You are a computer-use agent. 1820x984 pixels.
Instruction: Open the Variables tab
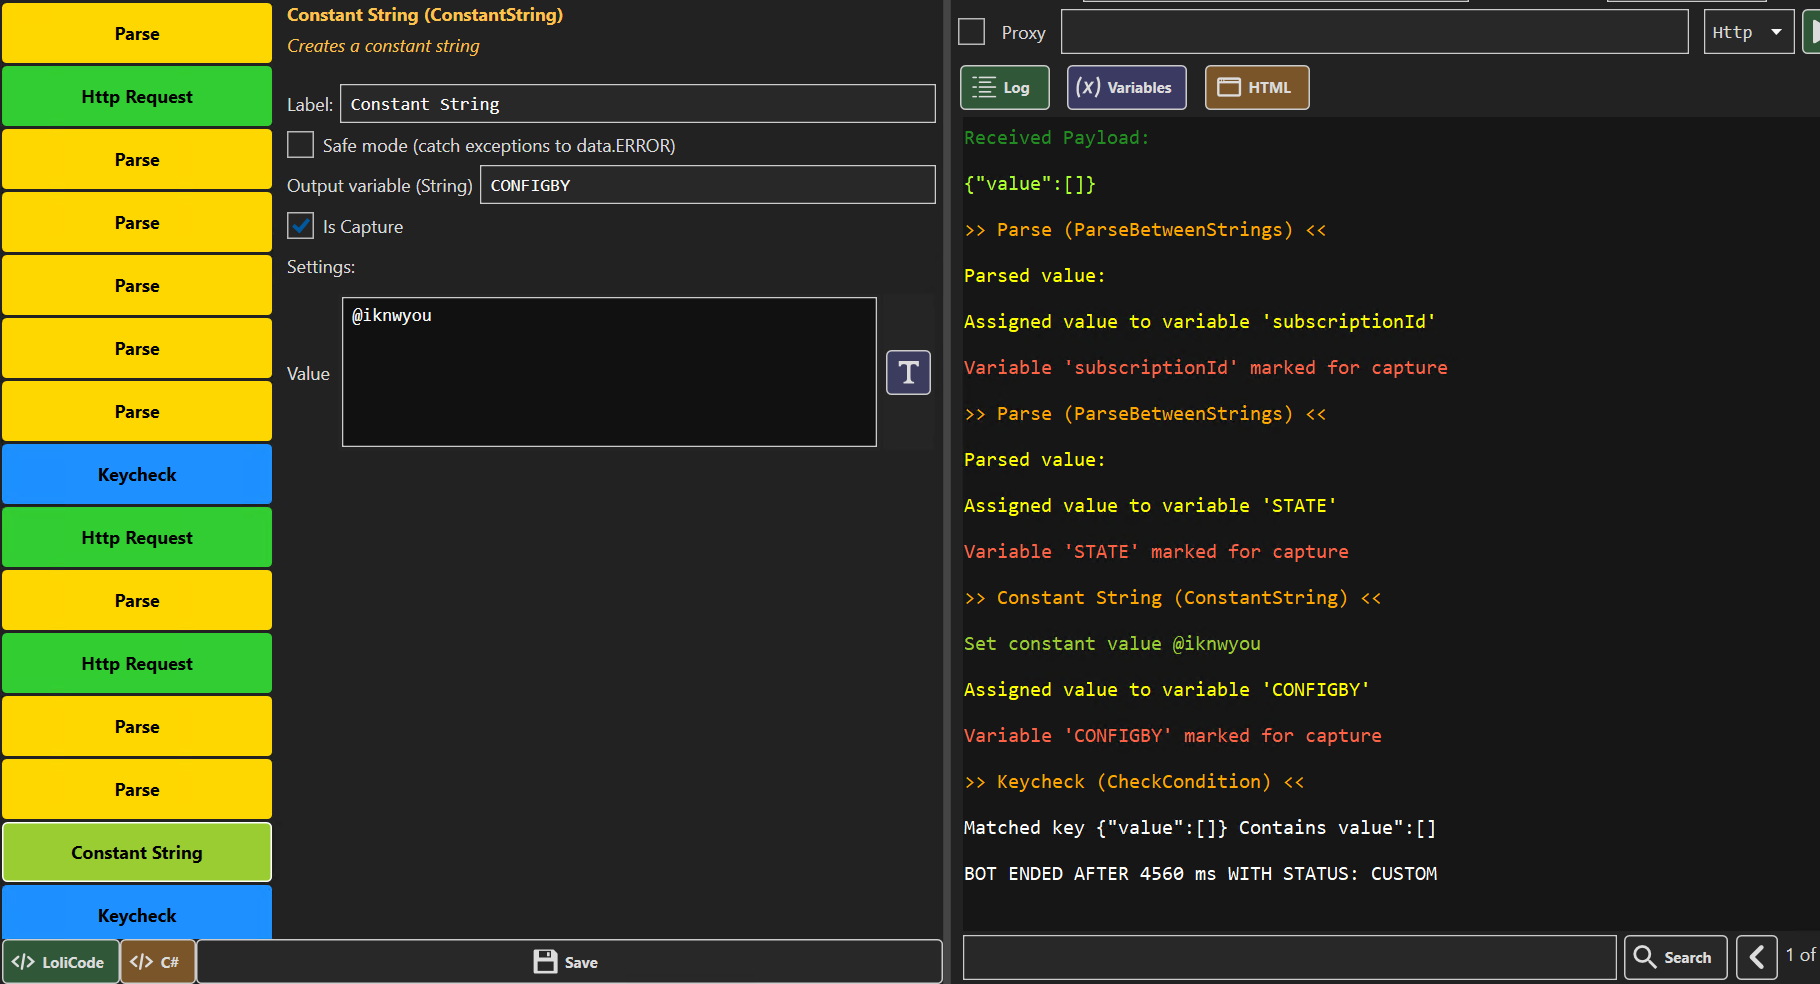1126,88
